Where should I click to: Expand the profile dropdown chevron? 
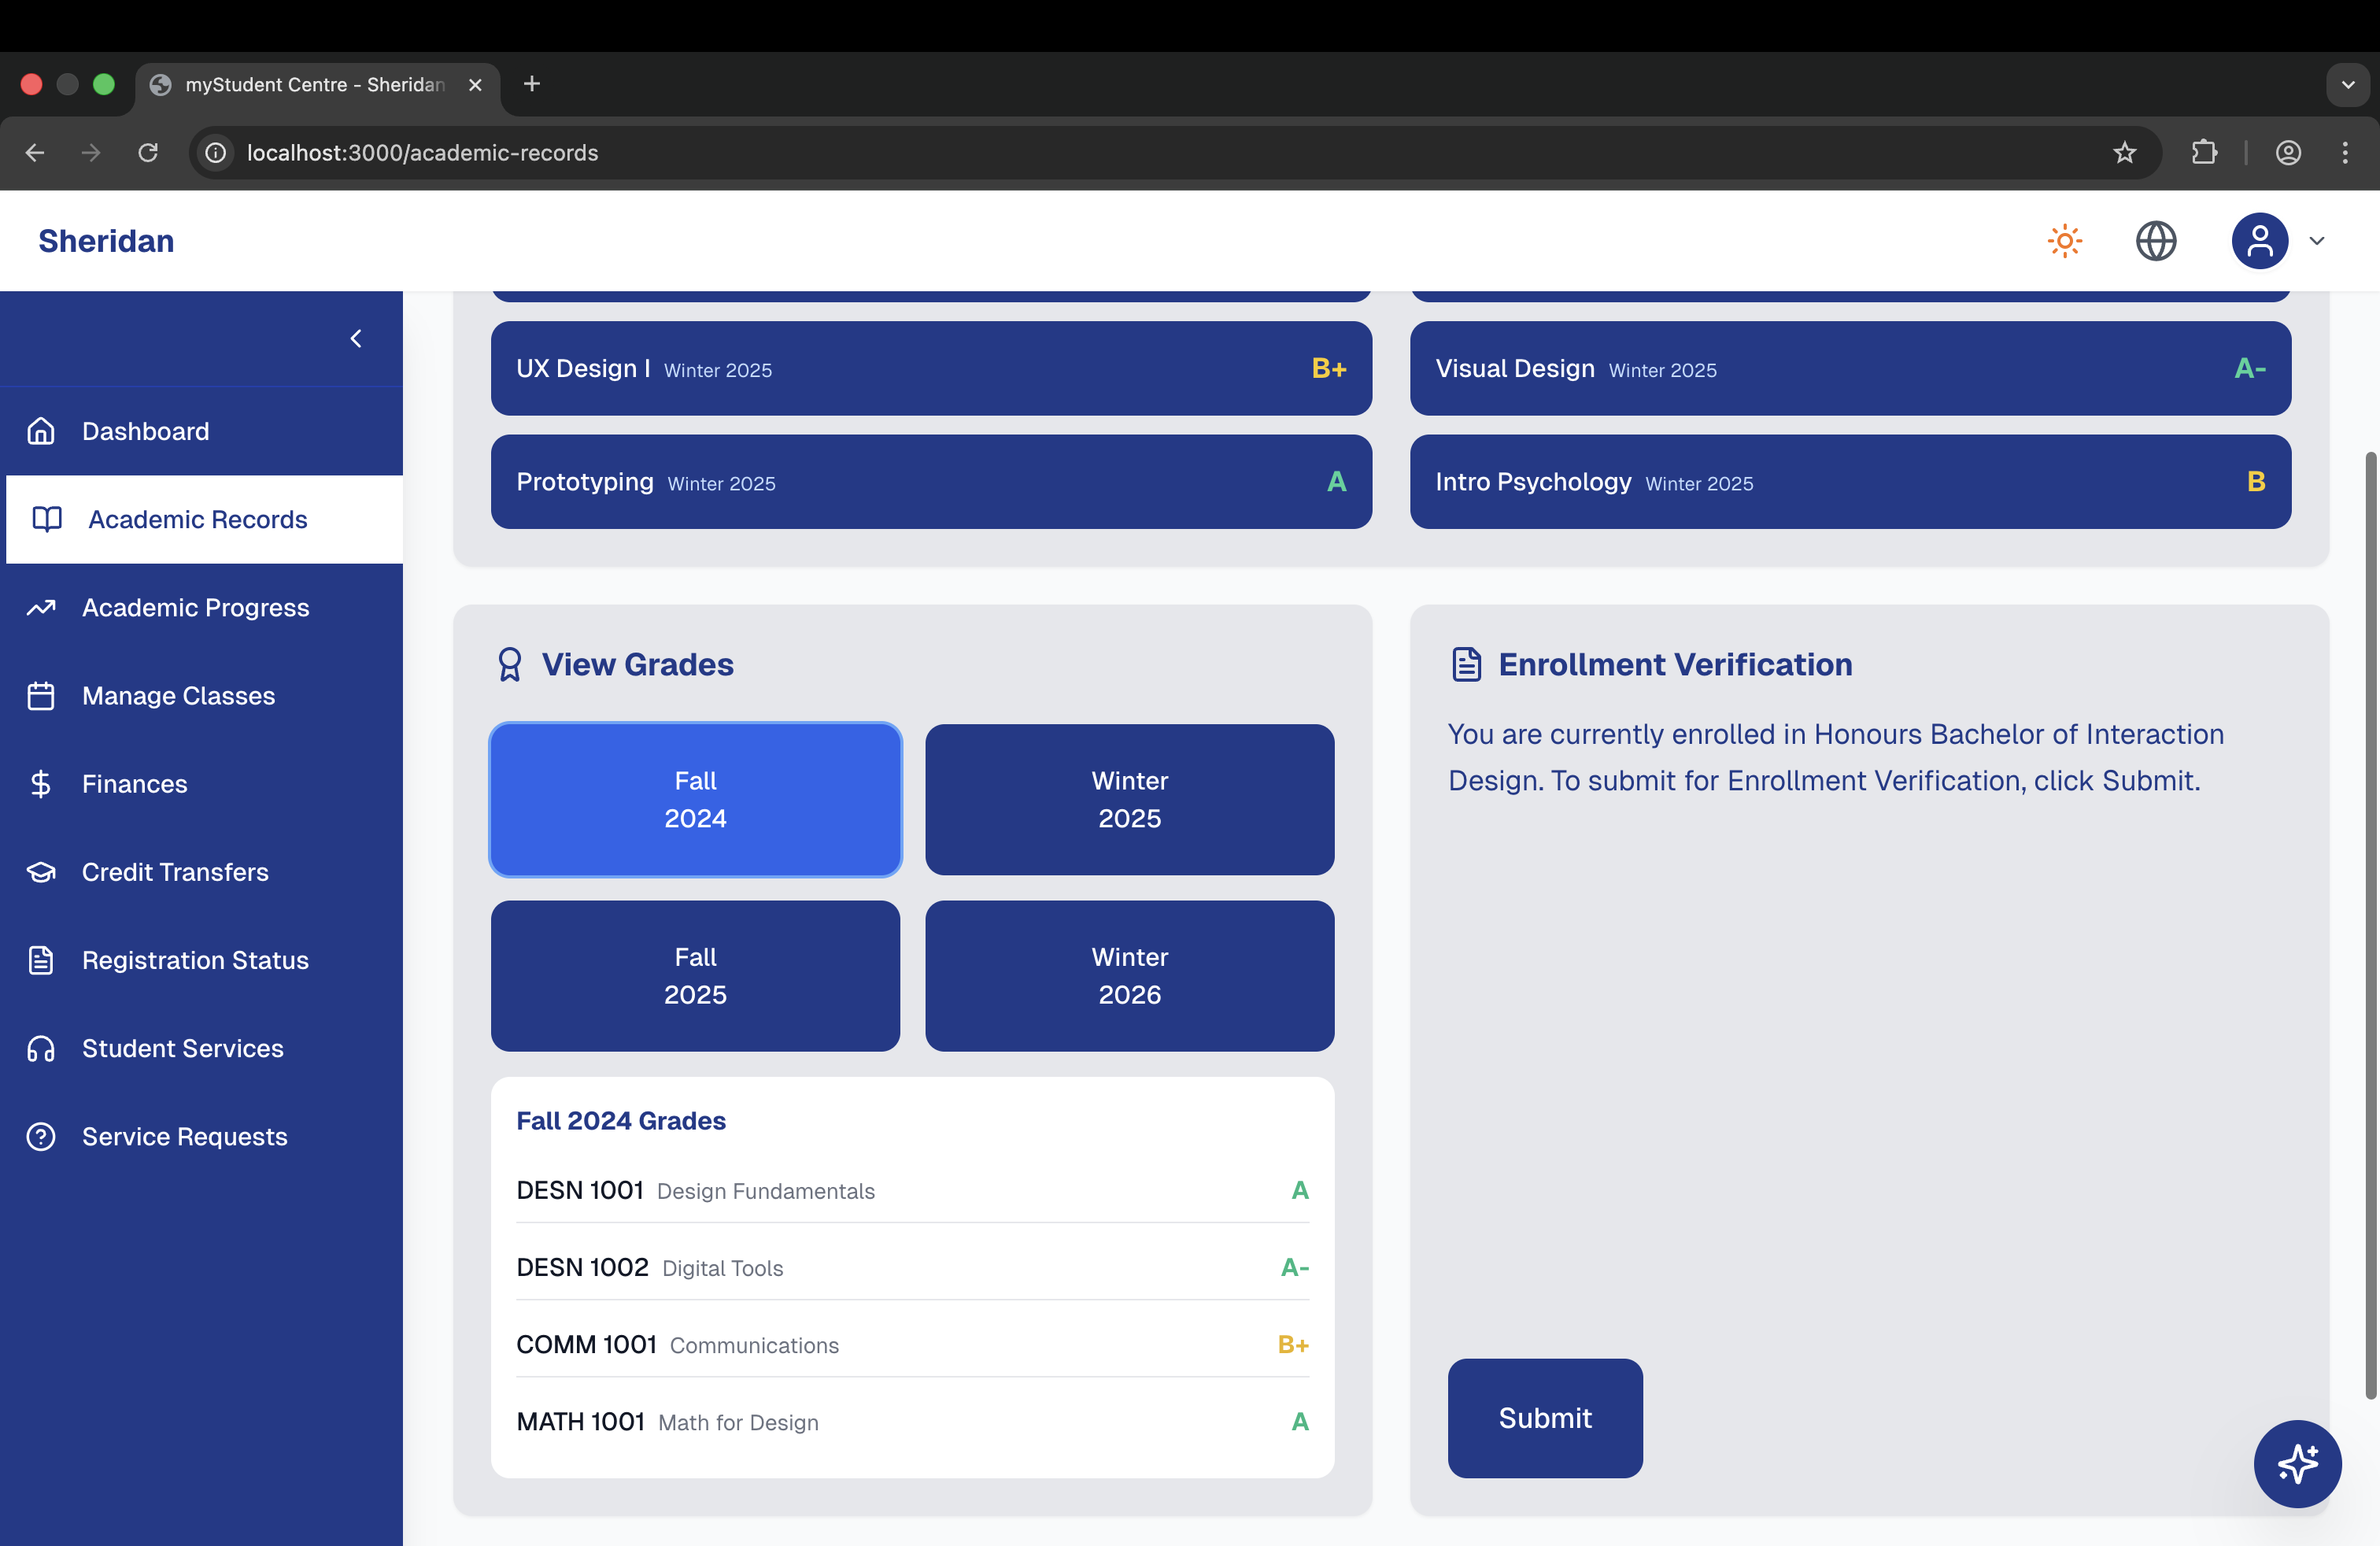pyautogui.click(x=2317, y=241)
